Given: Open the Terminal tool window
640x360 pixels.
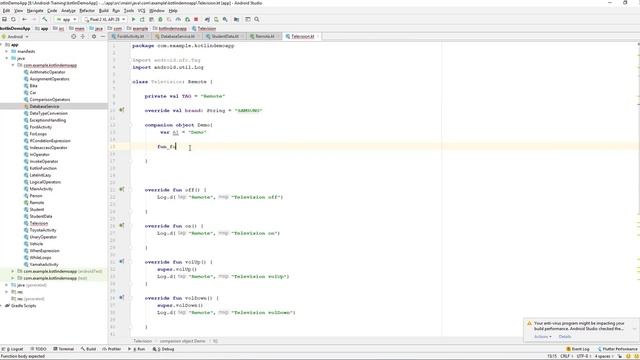Looking at the screenshot, I should [x=64, y=349].
